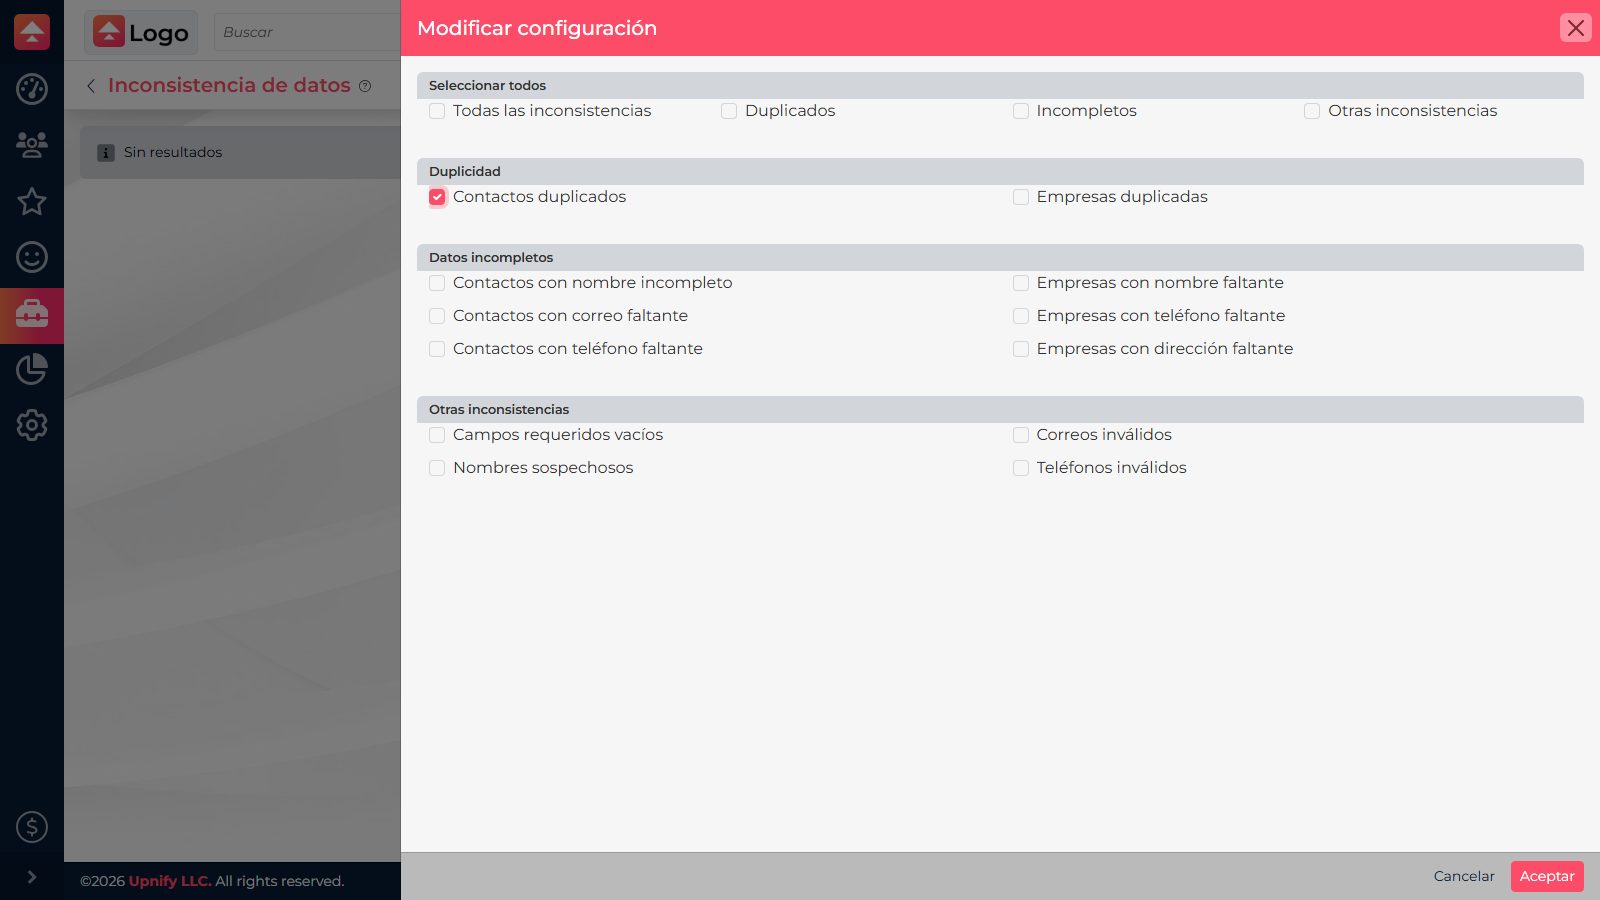Check Campos requeridos vacíos
This screenshot has width=1600, height=900.
point(437,435)
